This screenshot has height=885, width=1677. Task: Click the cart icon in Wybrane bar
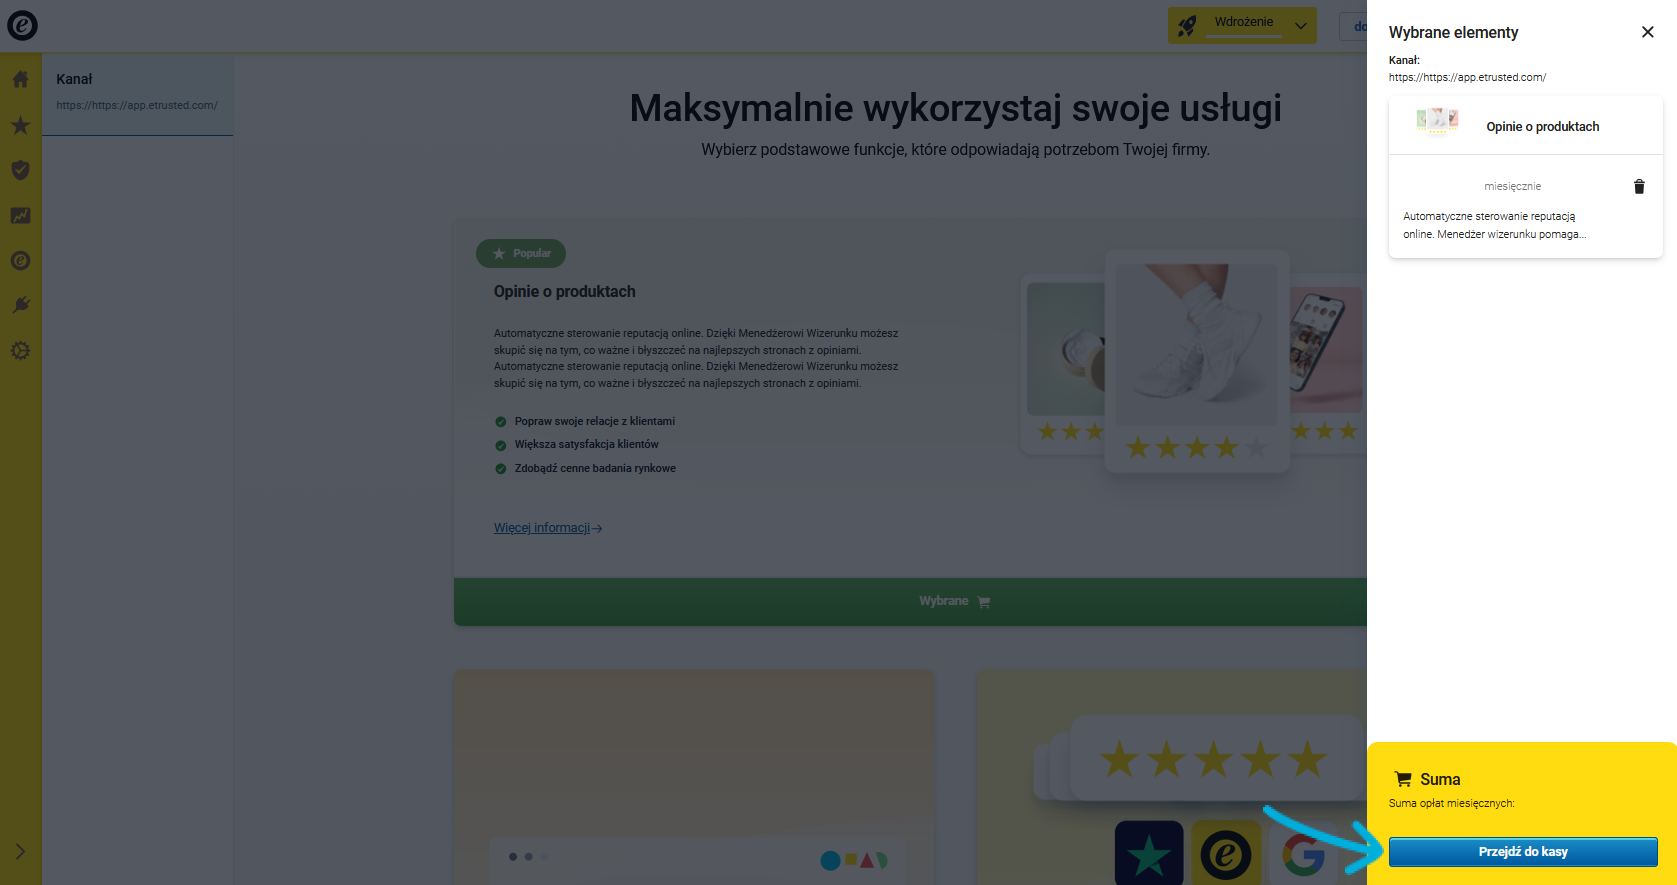pos(984,602)
